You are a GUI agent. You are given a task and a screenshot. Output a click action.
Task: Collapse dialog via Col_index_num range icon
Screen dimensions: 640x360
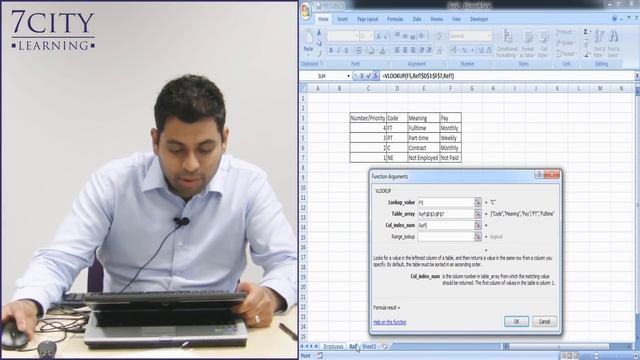(x=478, y=225)
